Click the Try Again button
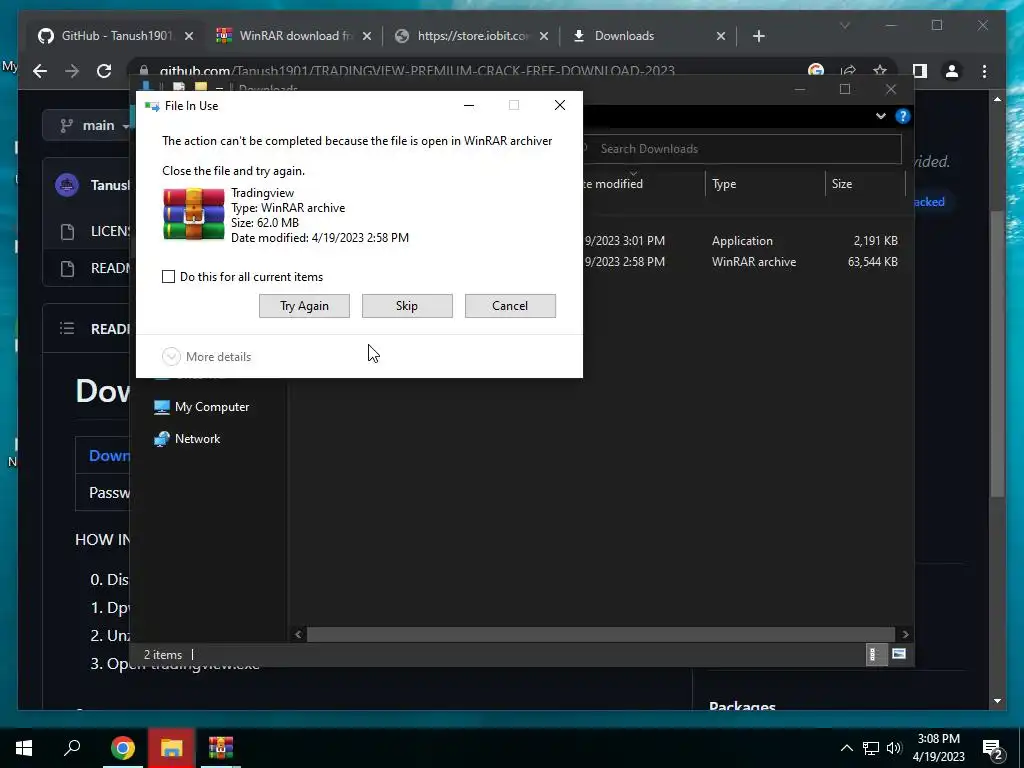 (x=304, y=306)
